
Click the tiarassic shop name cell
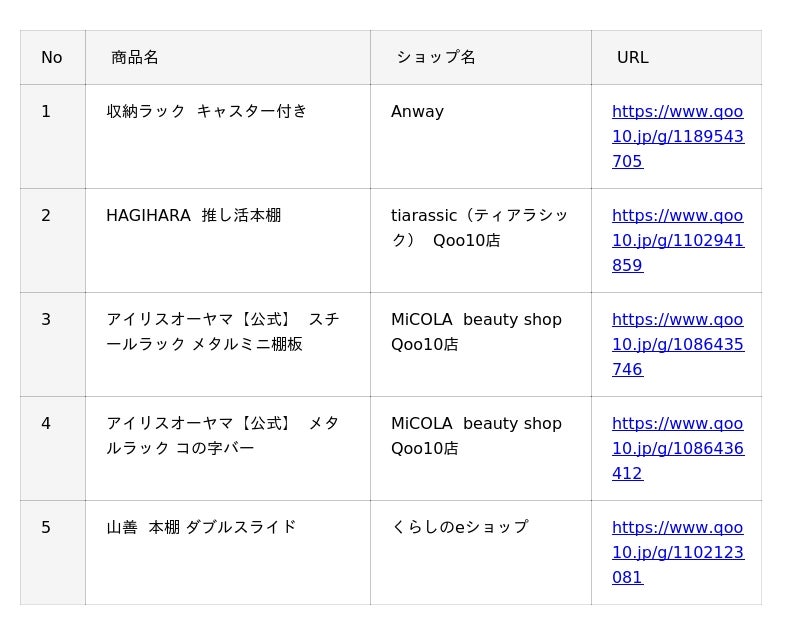tap(481, 241)
